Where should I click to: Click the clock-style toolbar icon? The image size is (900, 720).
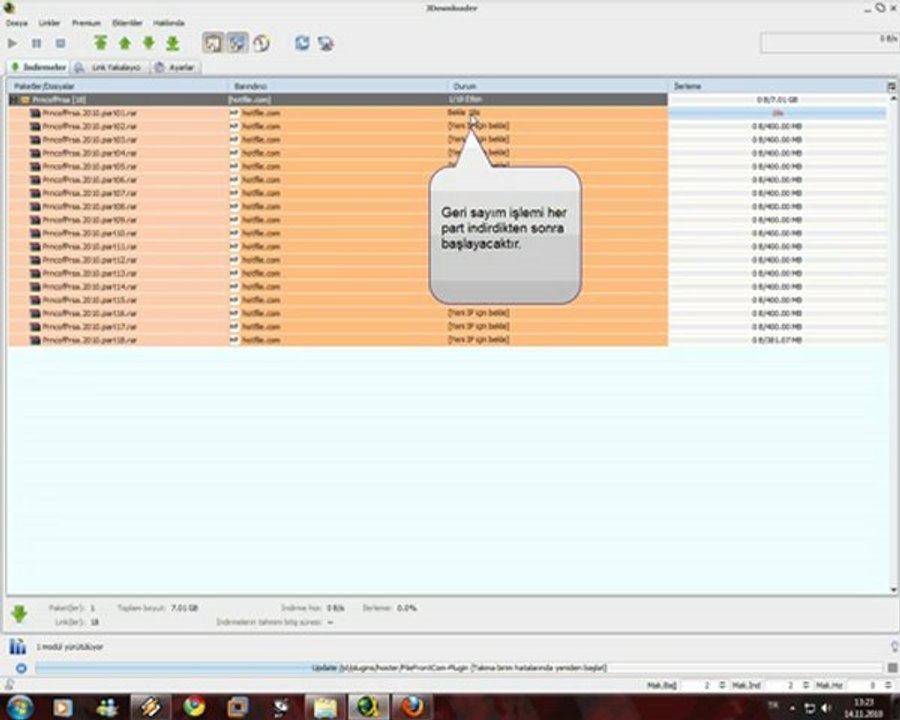(261, 43)
